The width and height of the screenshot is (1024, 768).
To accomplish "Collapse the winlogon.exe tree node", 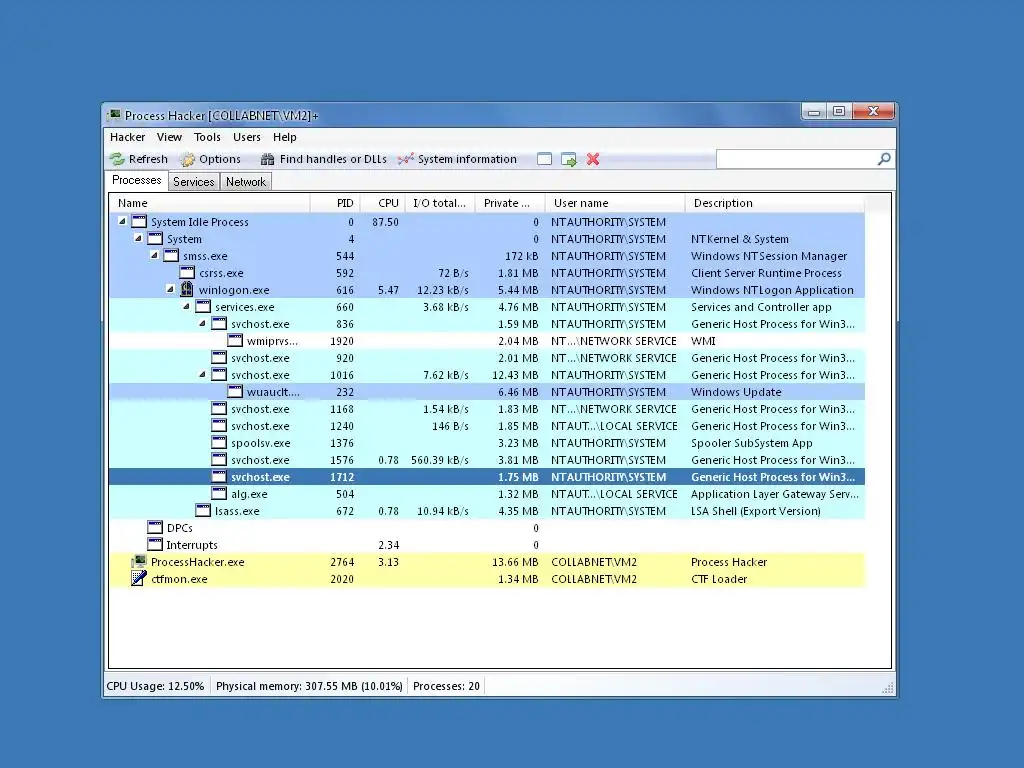I will click(170, 289).
